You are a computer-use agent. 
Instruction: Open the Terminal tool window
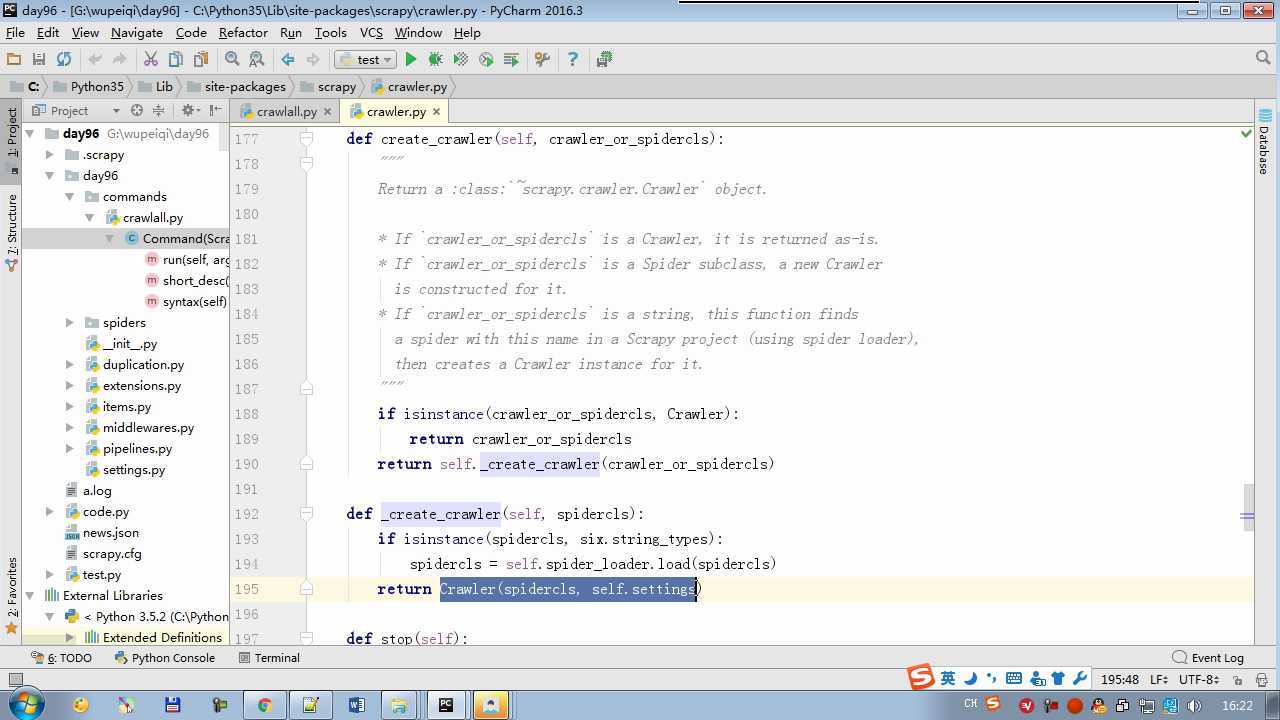coord(269,658)
